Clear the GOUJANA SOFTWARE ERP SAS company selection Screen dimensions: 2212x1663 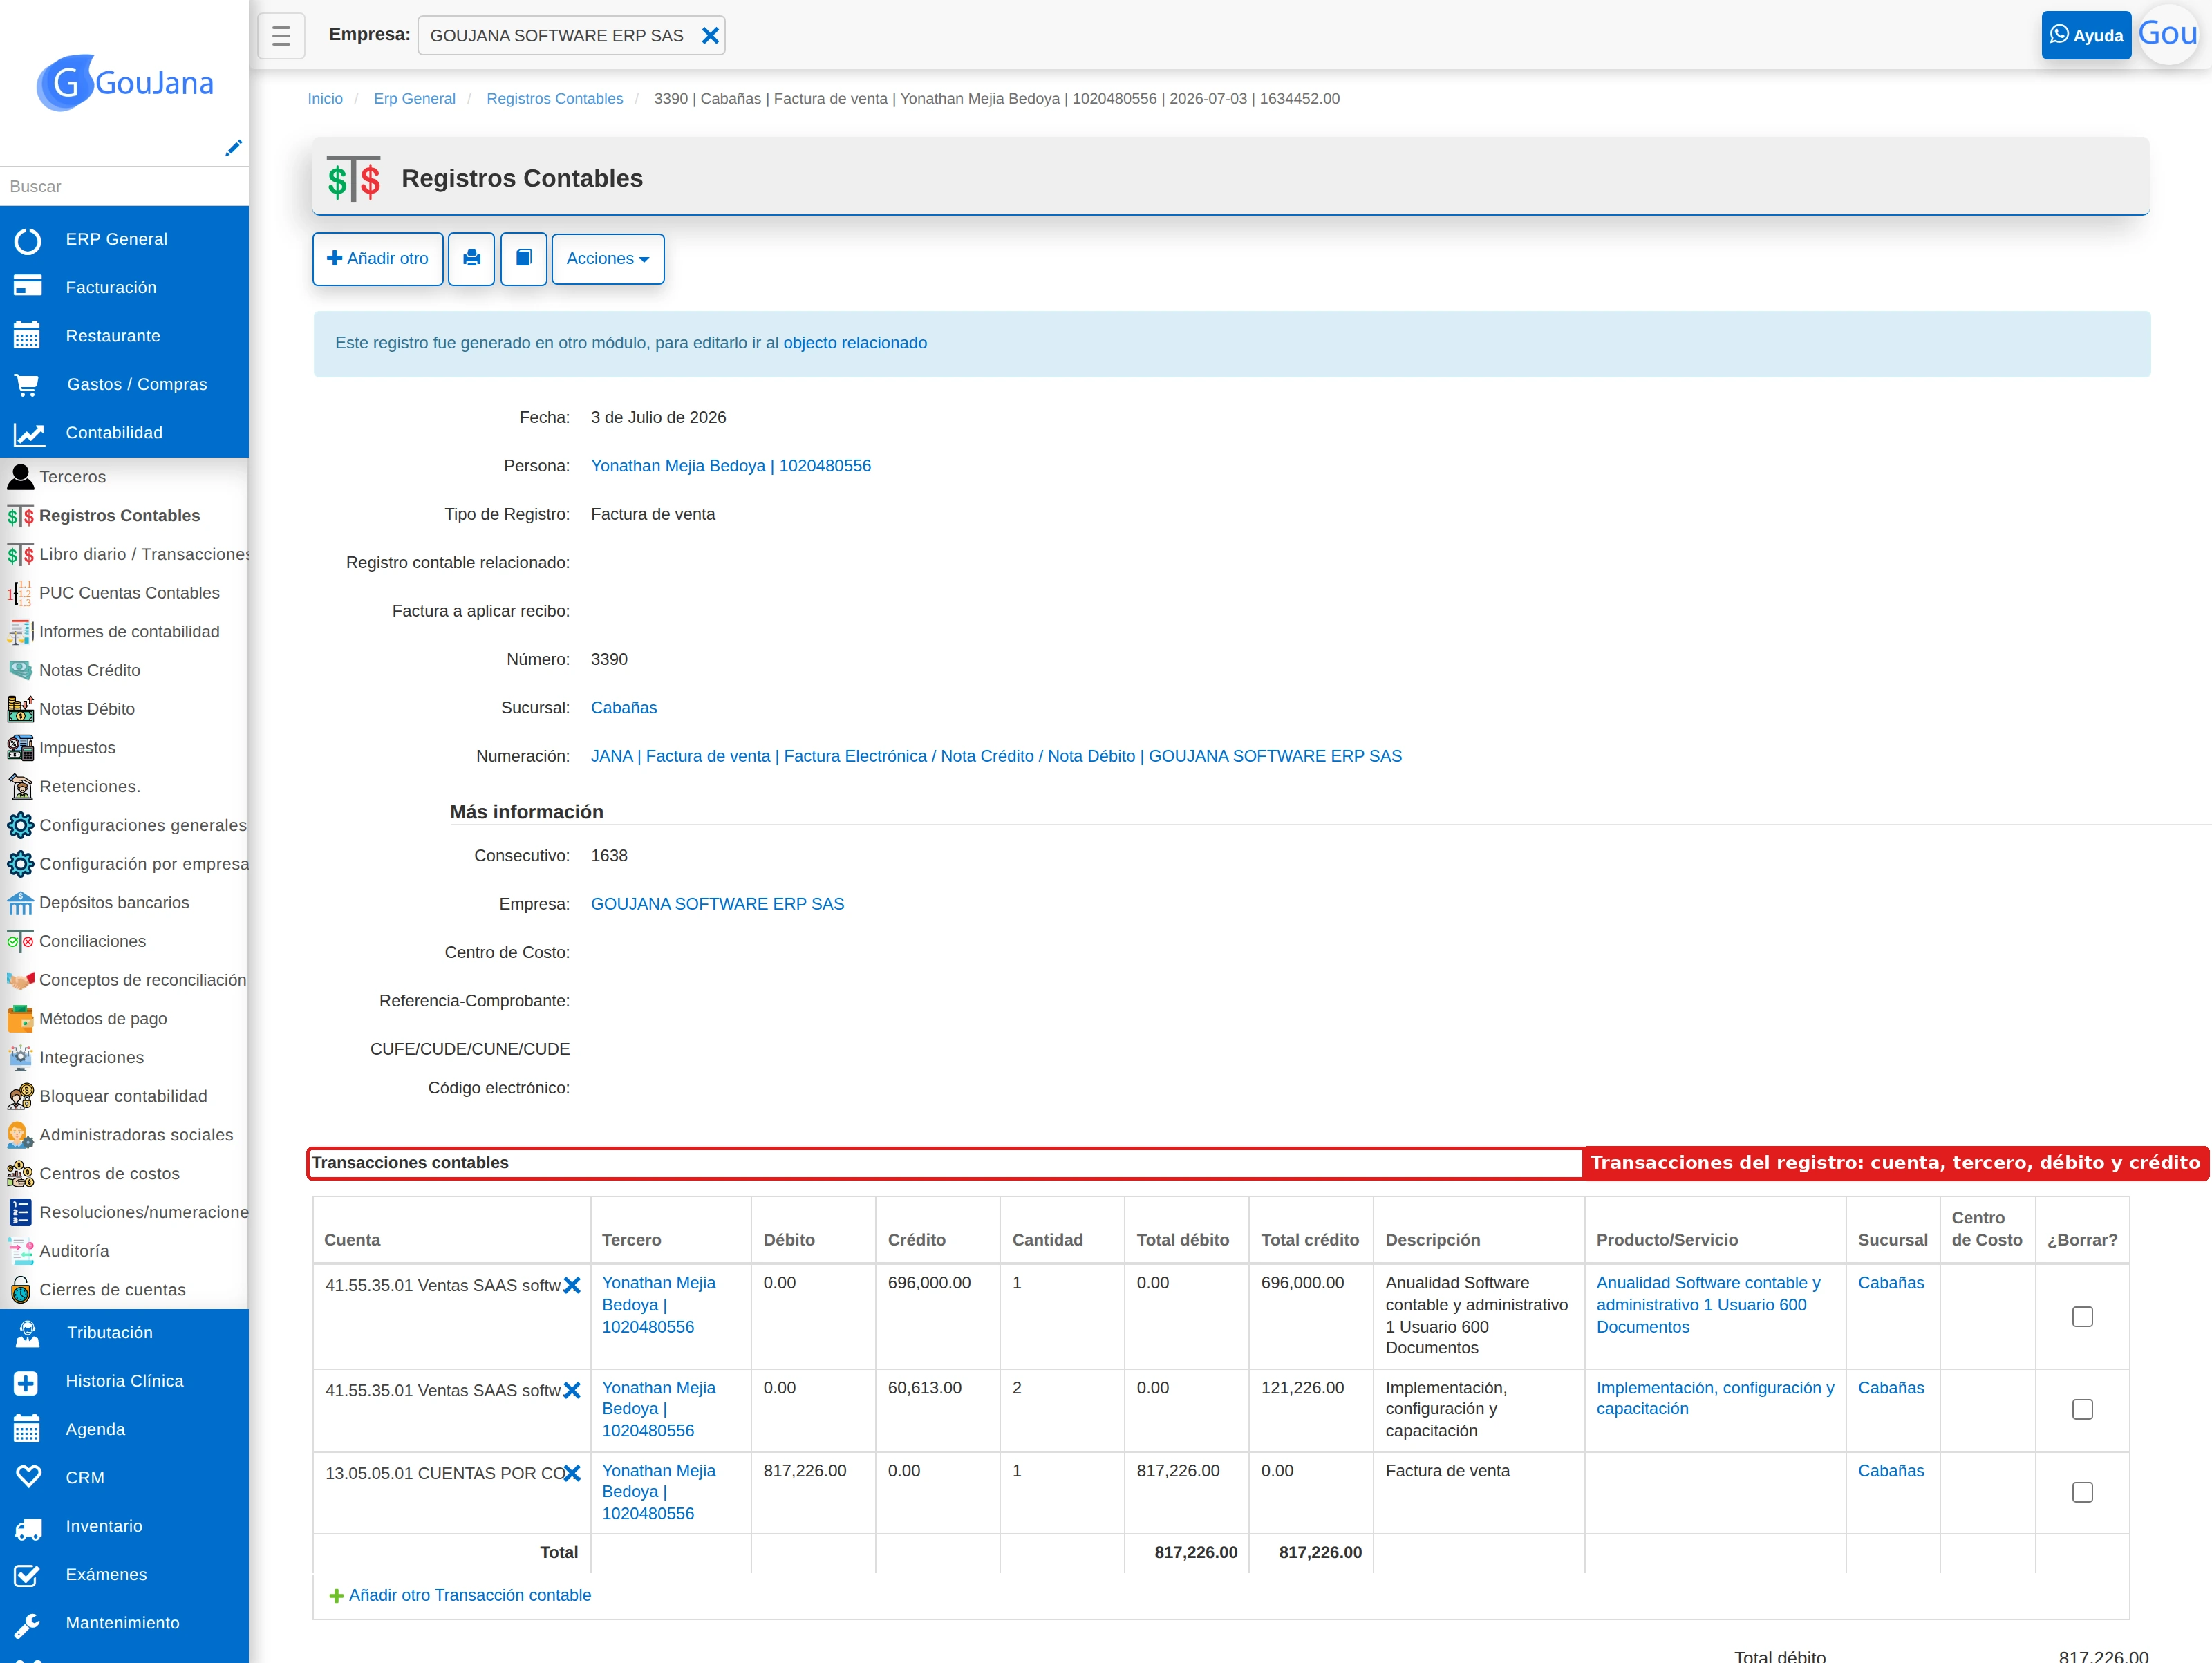[x=710, y=36]
